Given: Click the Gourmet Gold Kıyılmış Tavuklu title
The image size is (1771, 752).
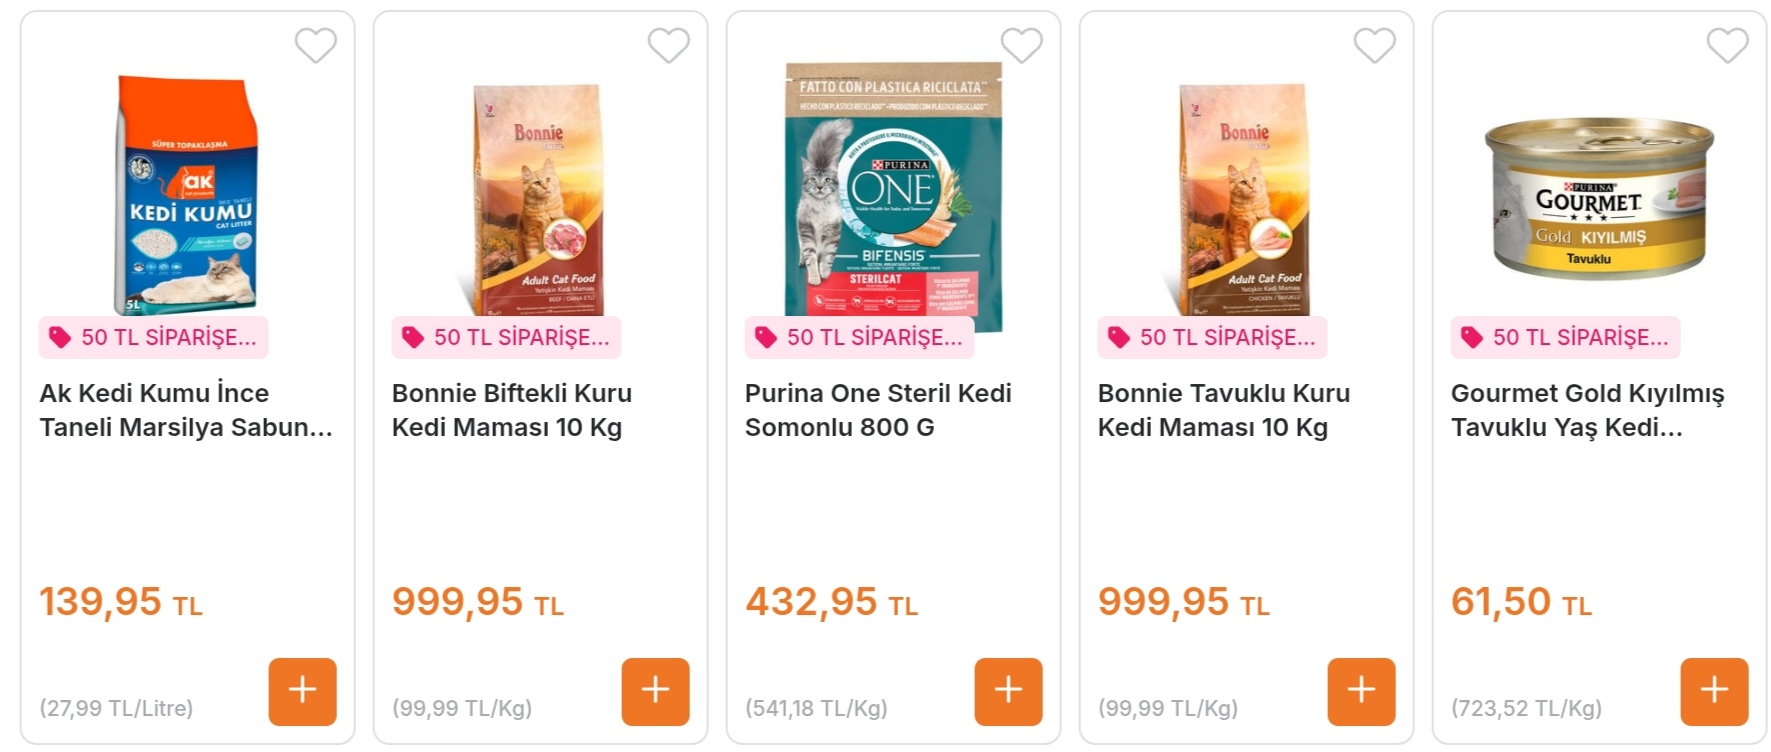Looking at the screenshot, I should (1587, 410).
